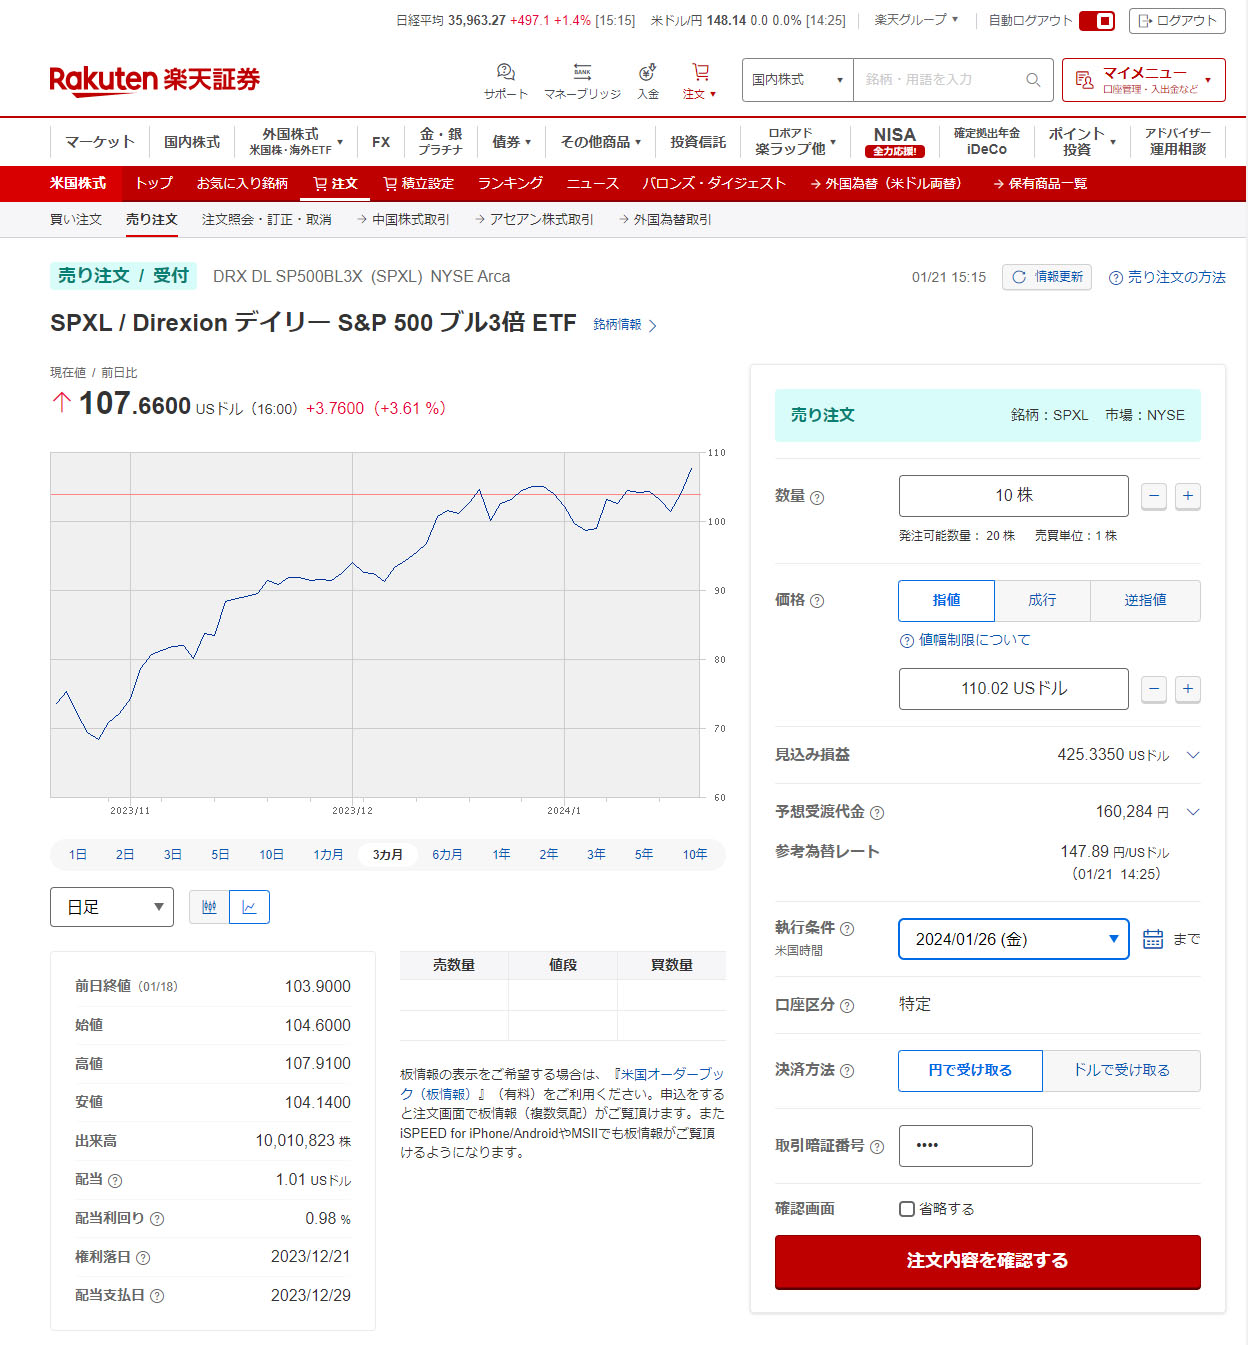
Task: Select ドルで受け取る settlement option
Action: pos(1121,1070)
